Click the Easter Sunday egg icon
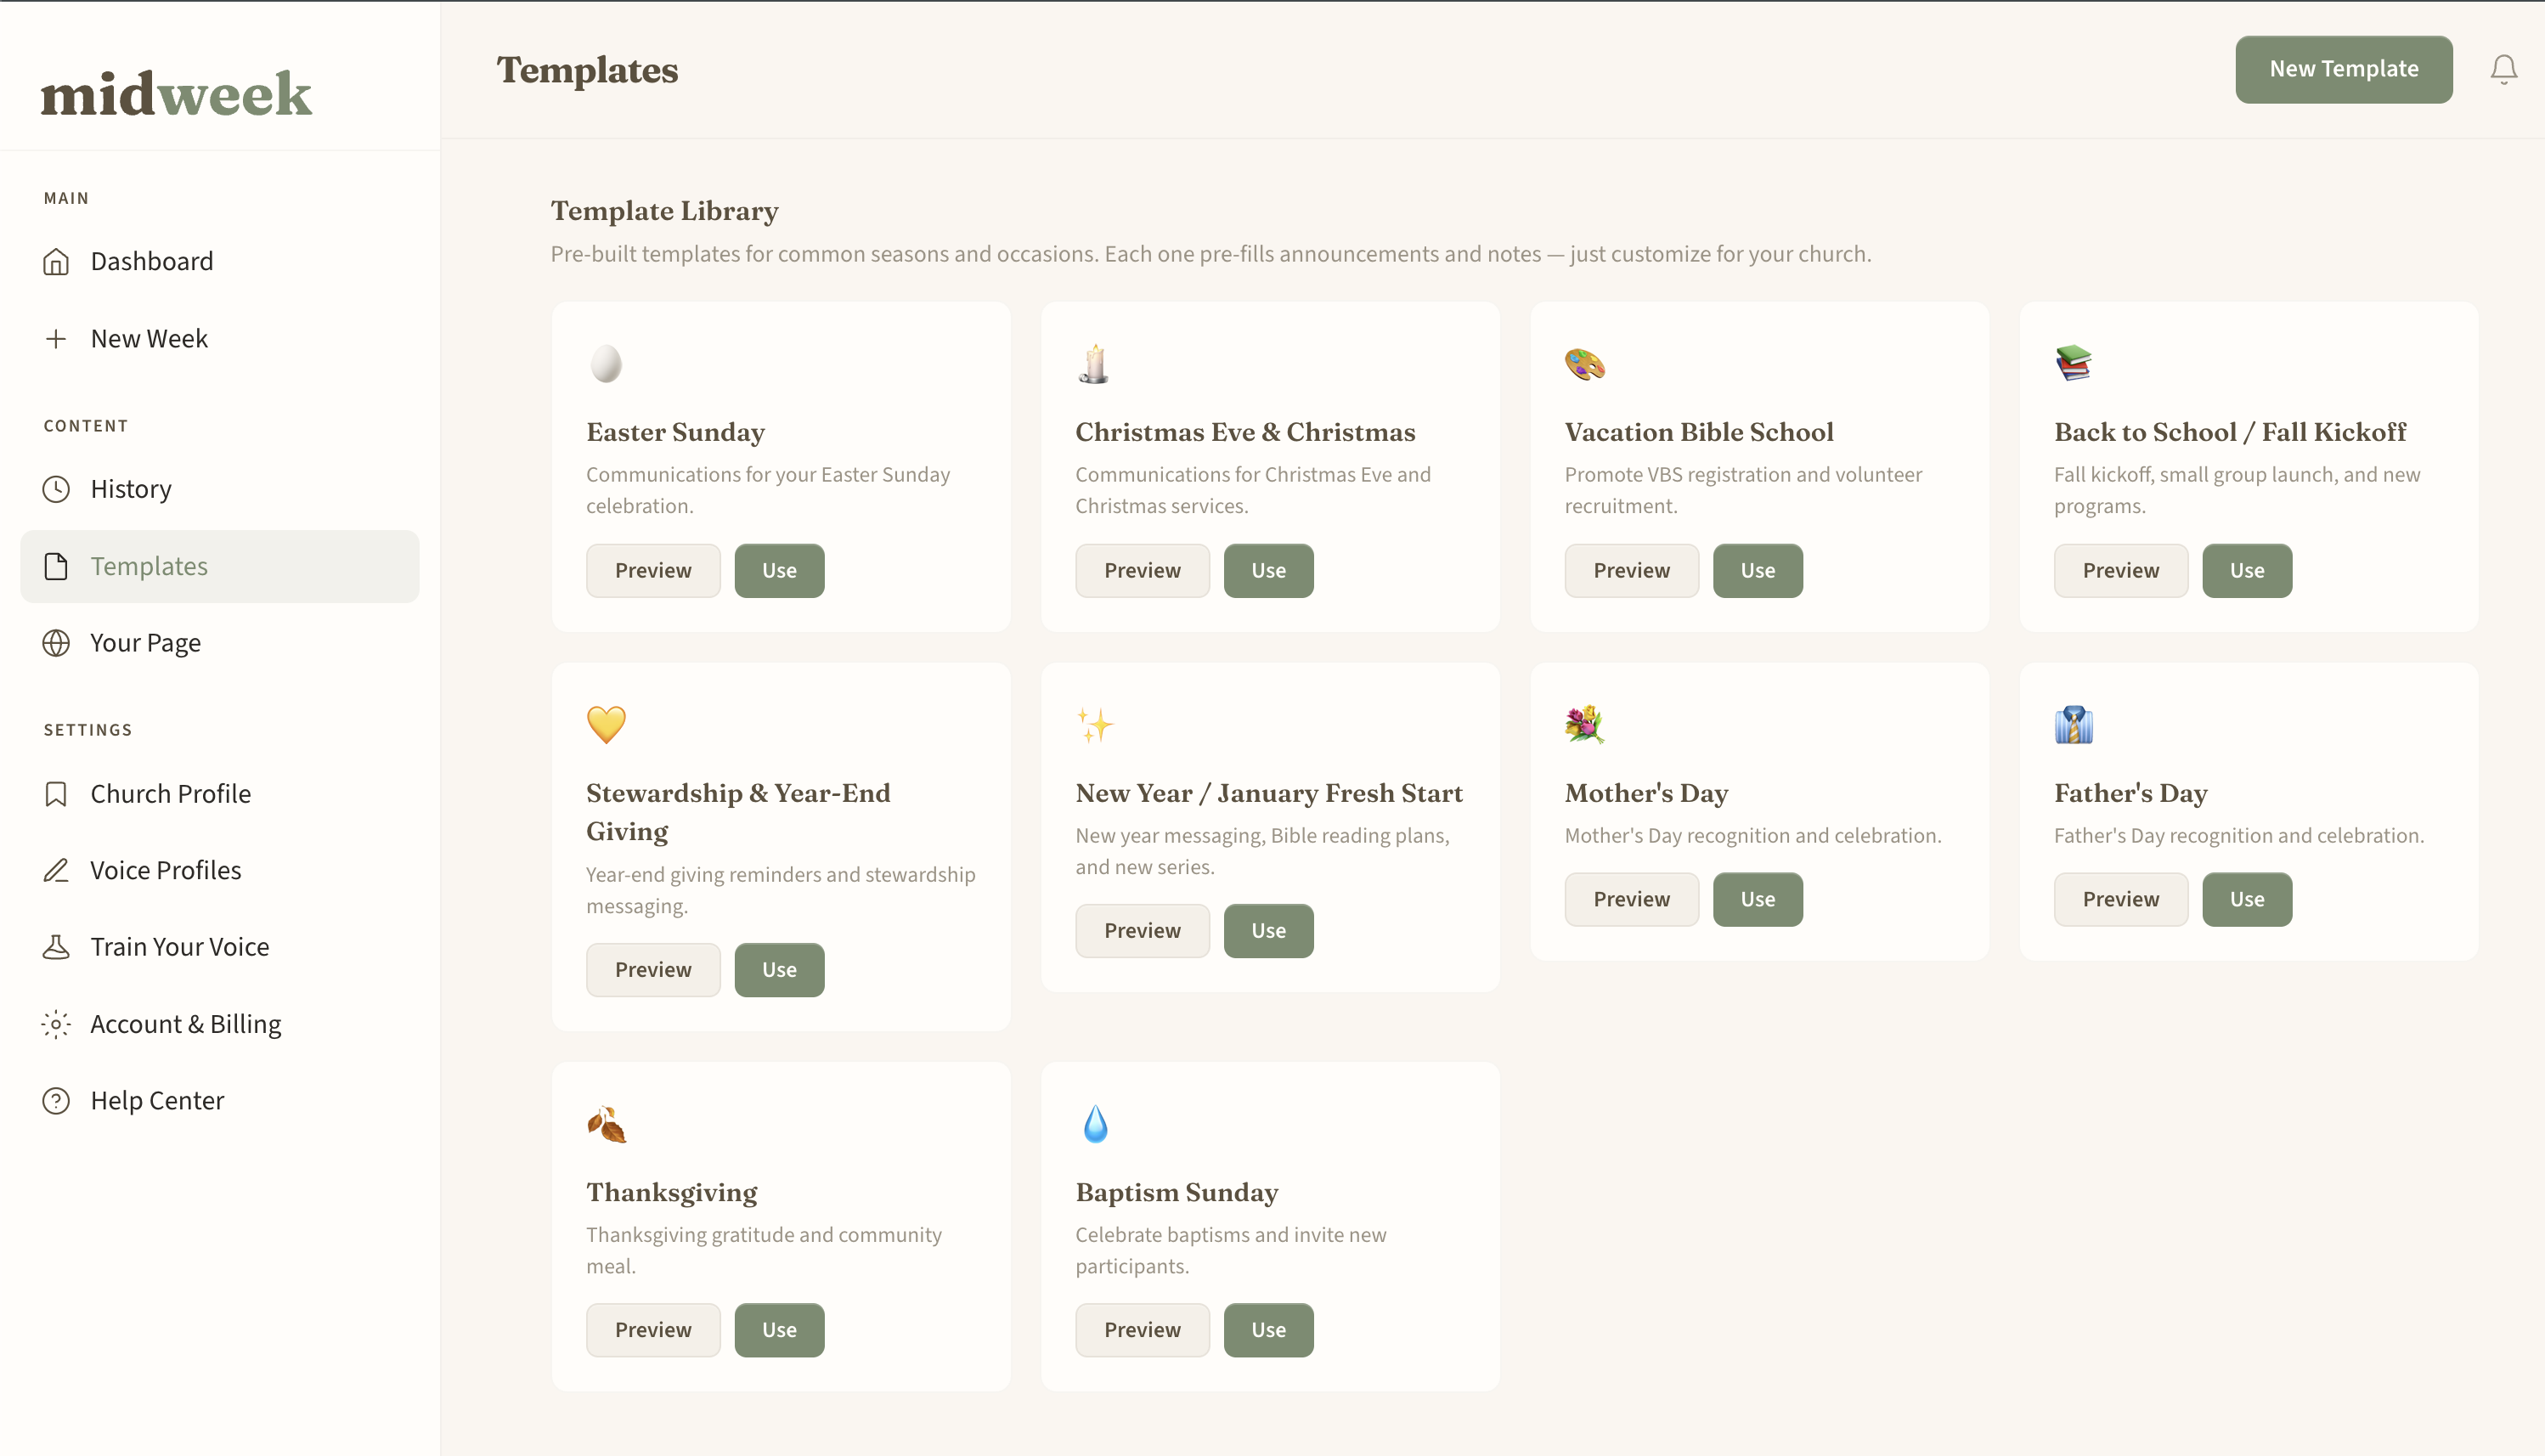This screenshot has height=1456, width=2545. pyautogui.click(x=606, y=363)
